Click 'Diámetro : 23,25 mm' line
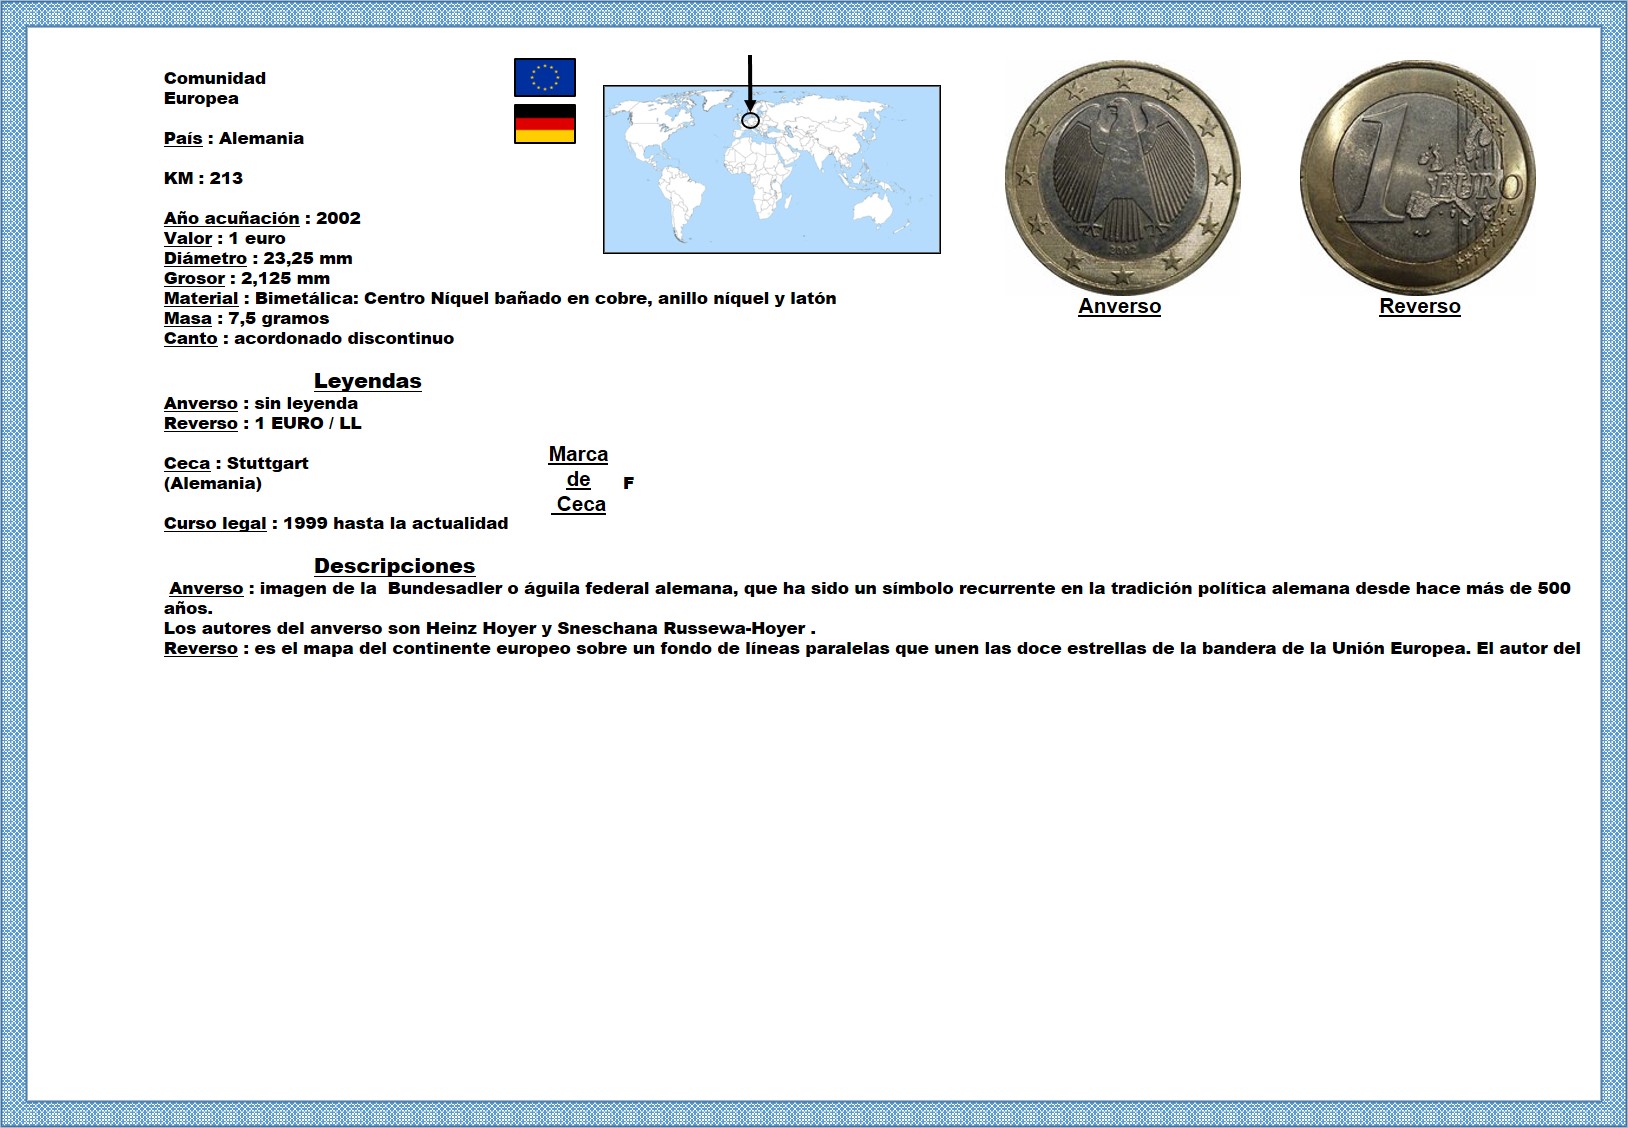1628x1128 pixels. point(258,258)
